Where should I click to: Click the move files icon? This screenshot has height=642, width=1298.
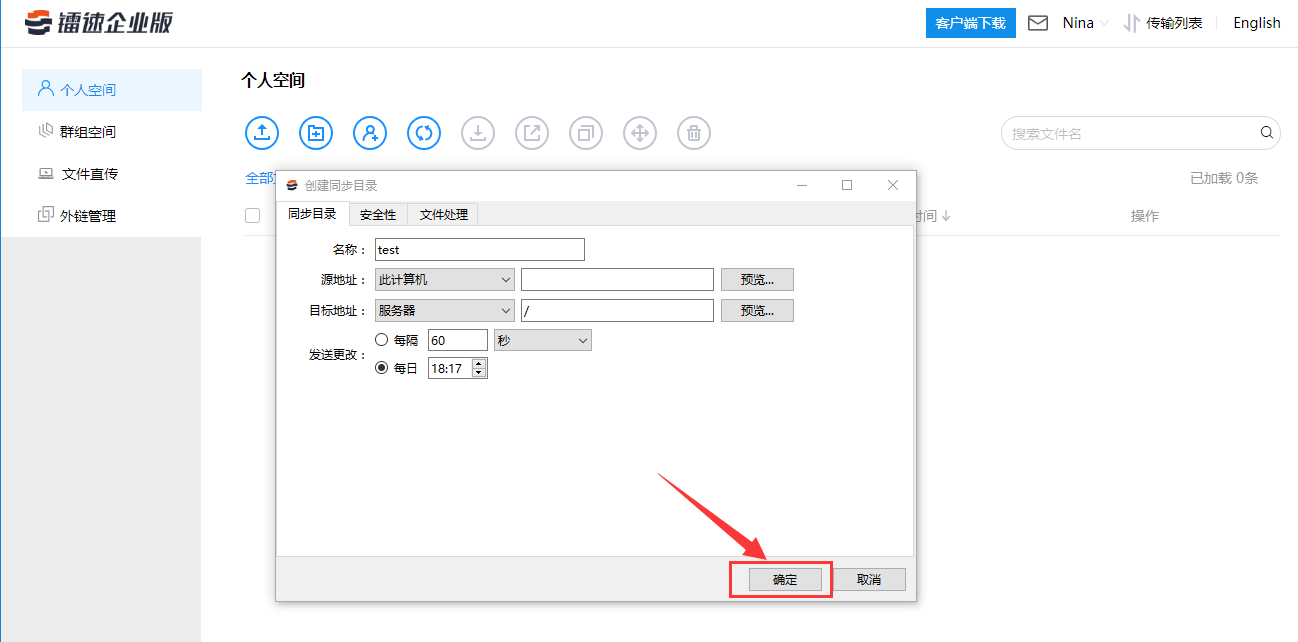[640, 132]
